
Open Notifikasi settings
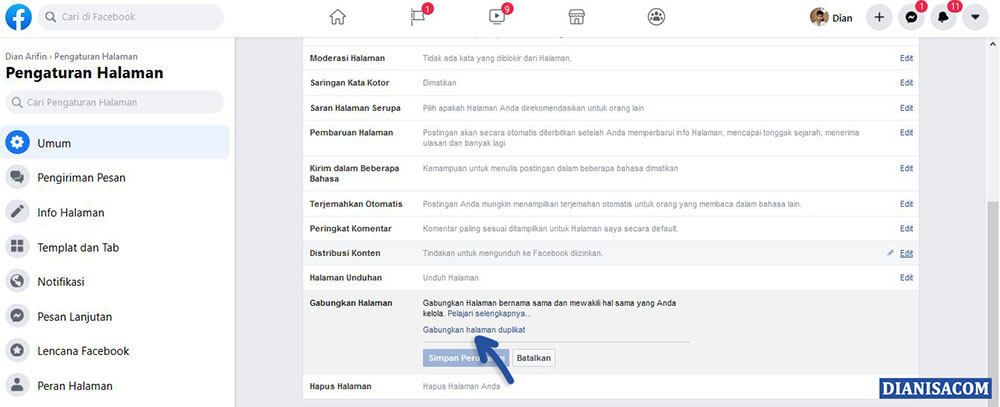pyautogui.click(x=115, y=281)
